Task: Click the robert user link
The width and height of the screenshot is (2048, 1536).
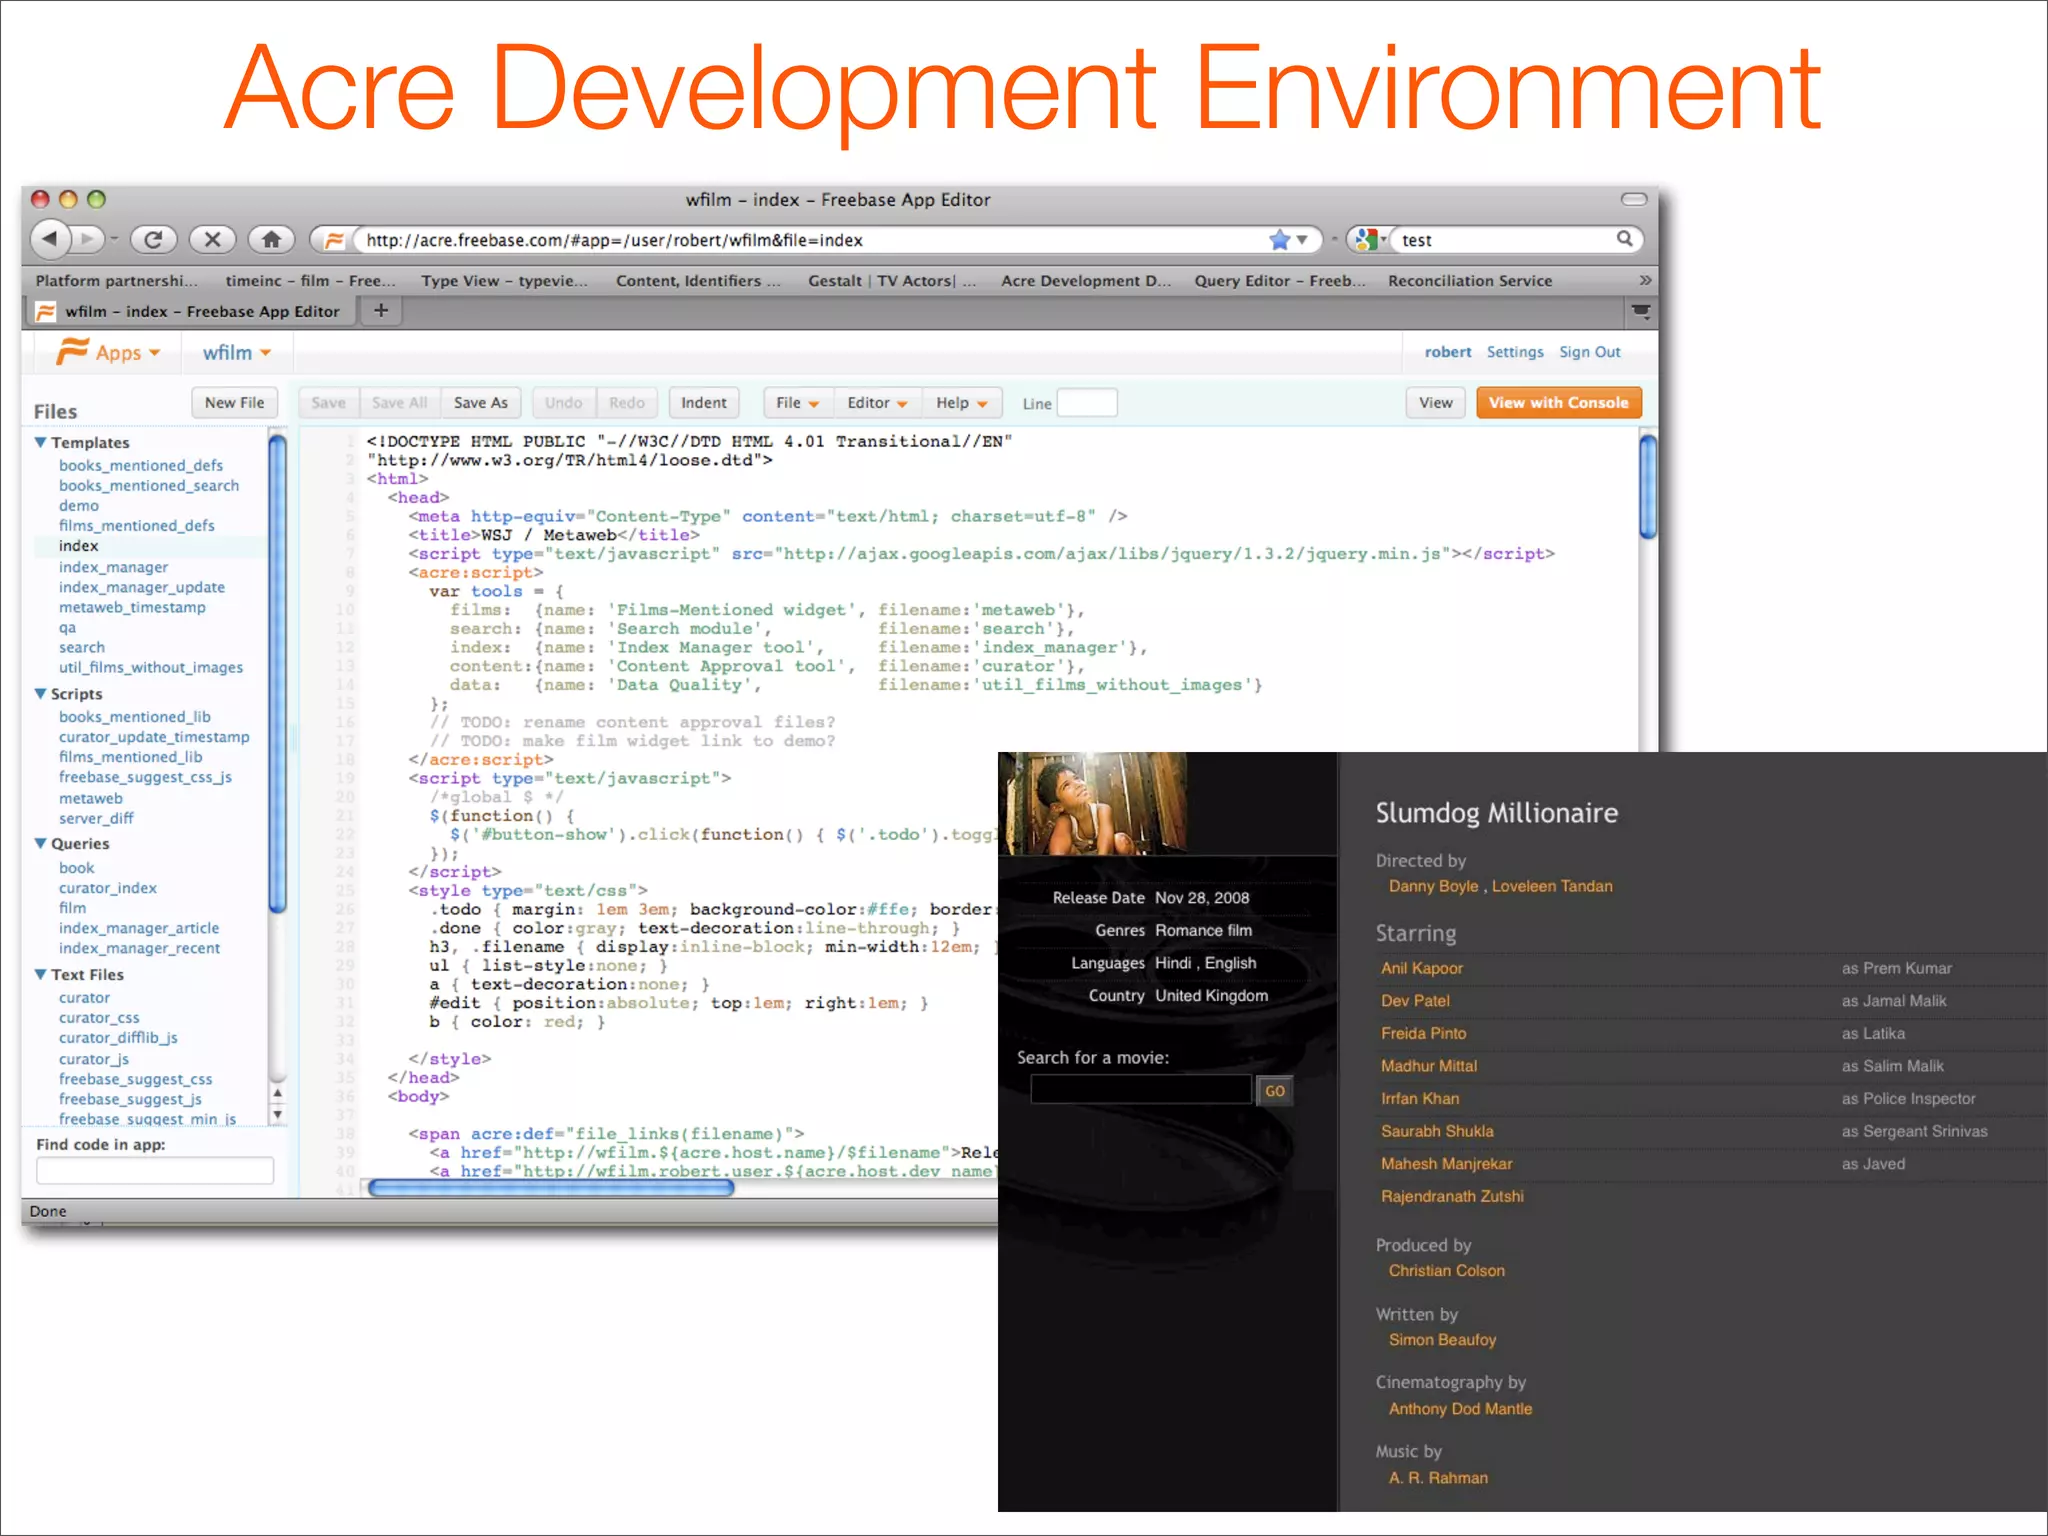Action: click(1448, 352)
